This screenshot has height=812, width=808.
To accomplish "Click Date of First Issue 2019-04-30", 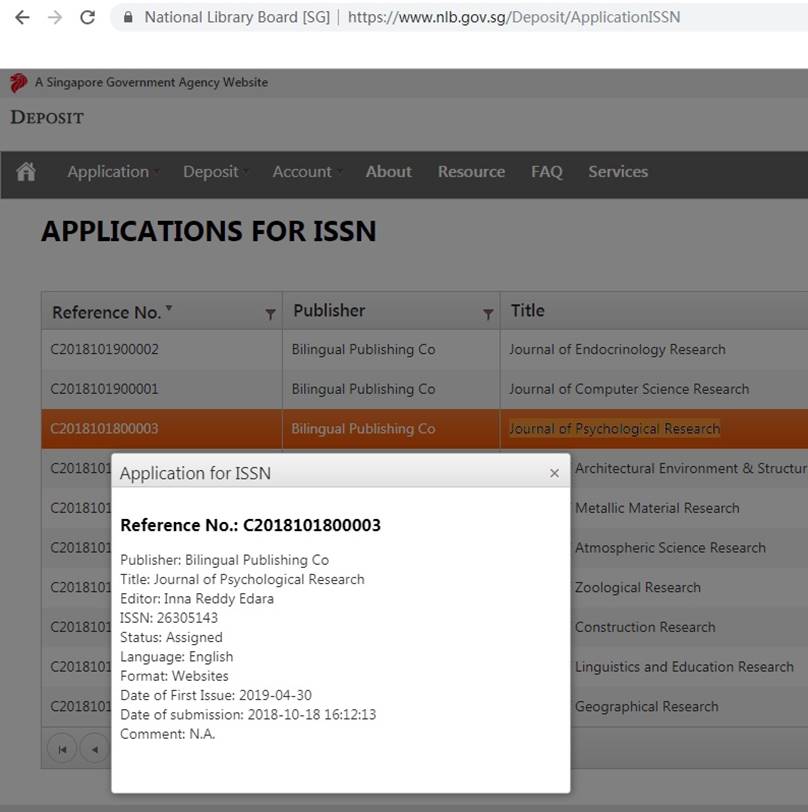I will [216, 695].
